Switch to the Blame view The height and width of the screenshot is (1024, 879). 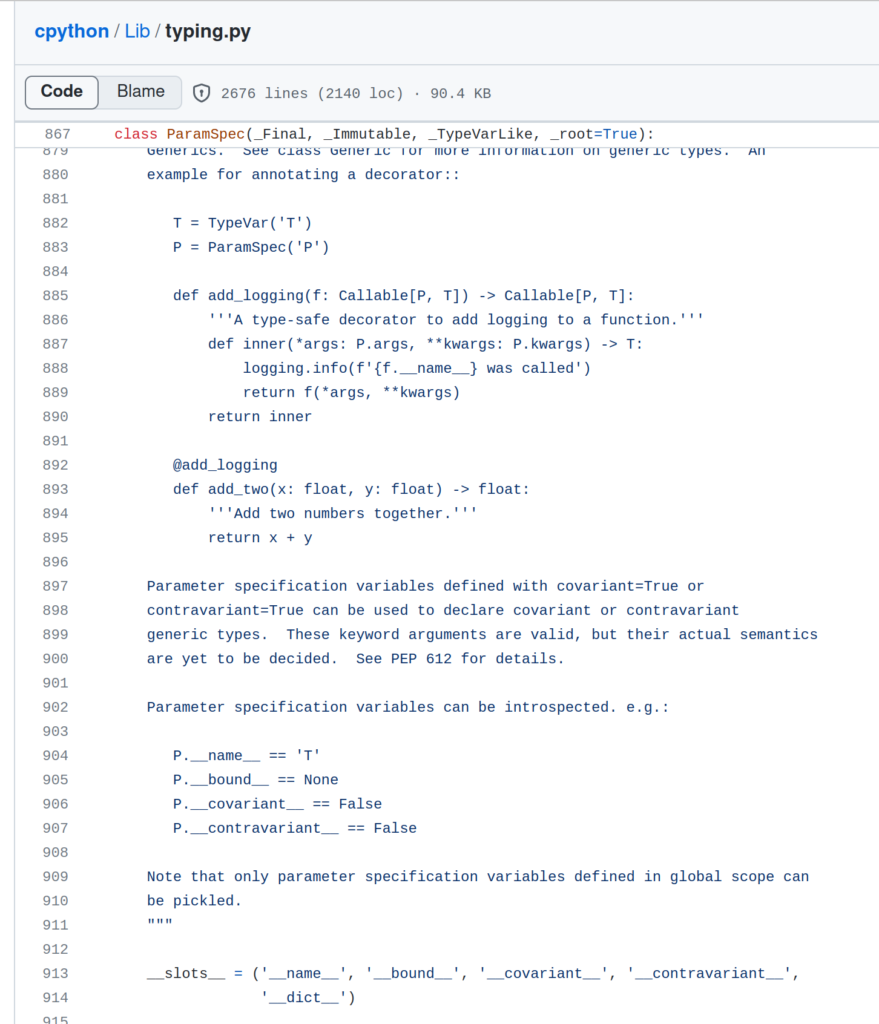point(140,91)
